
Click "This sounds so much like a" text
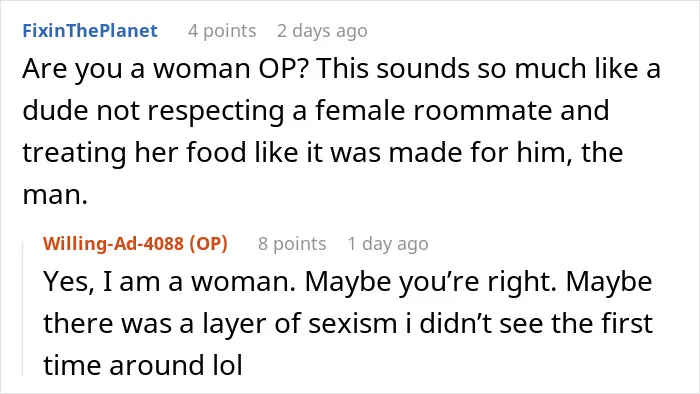pos(489,69)
